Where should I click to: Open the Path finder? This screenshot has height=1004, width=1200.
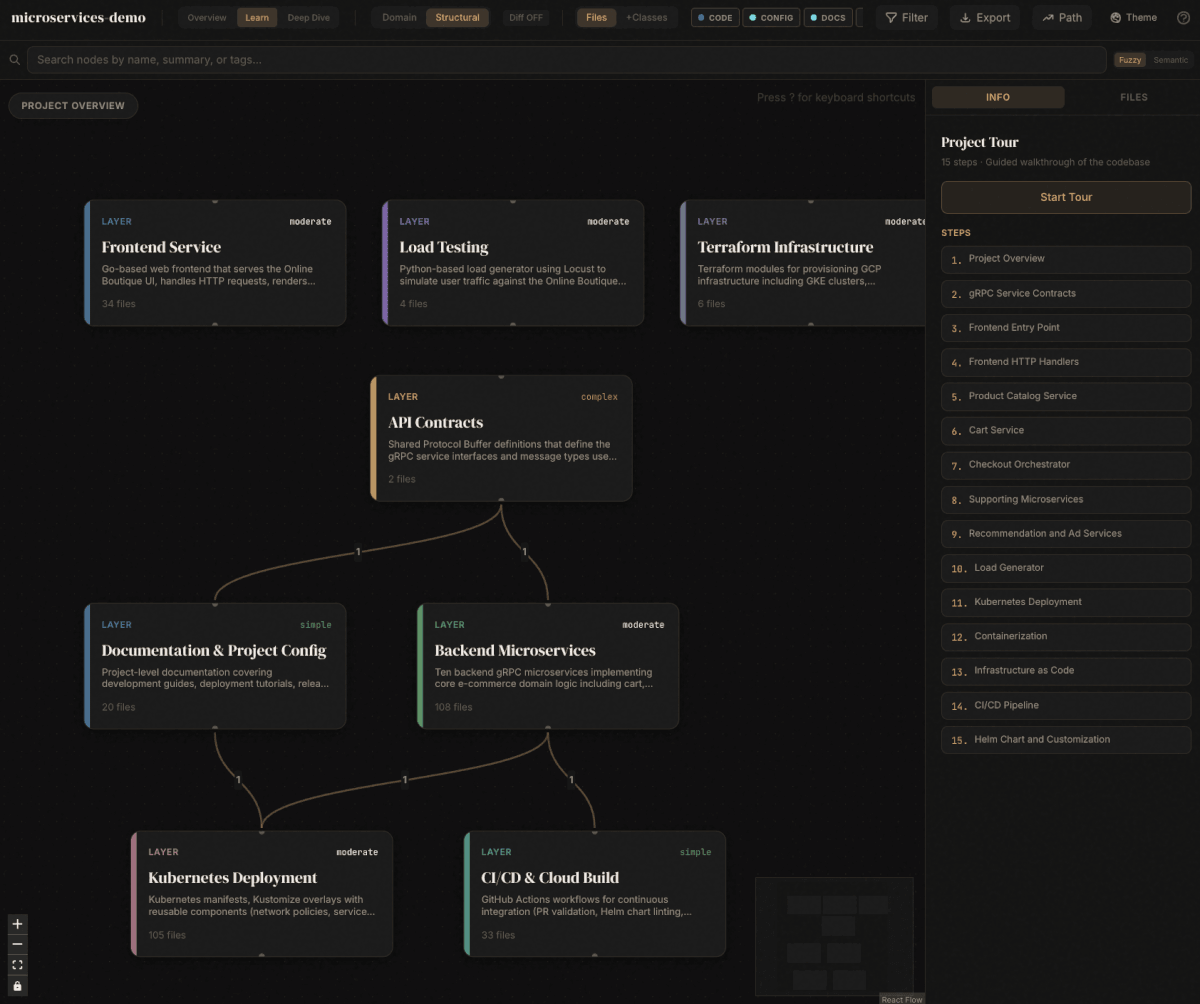click(x=1062, y=18)
